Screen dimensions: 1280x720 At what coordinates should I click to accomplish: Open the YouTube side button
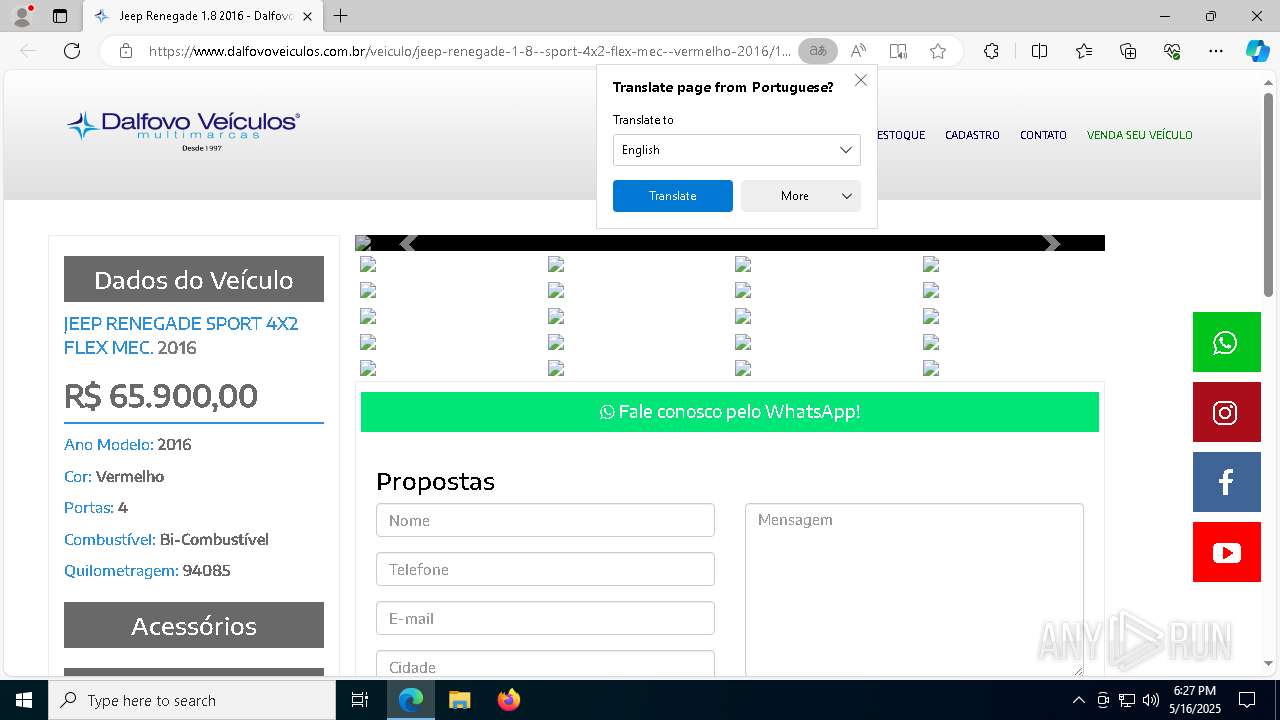point(1226,552)
